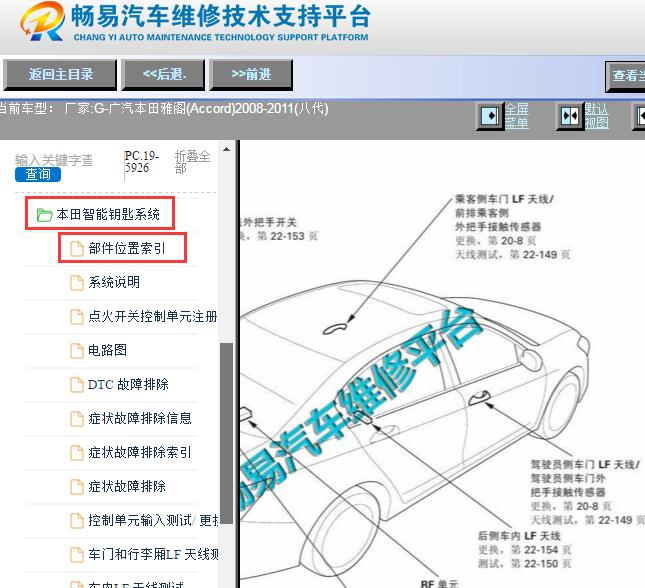Open 症状故障排除索引 tree item
The height and width of the screenshot is (588, 645).
[x=140, y=453]
